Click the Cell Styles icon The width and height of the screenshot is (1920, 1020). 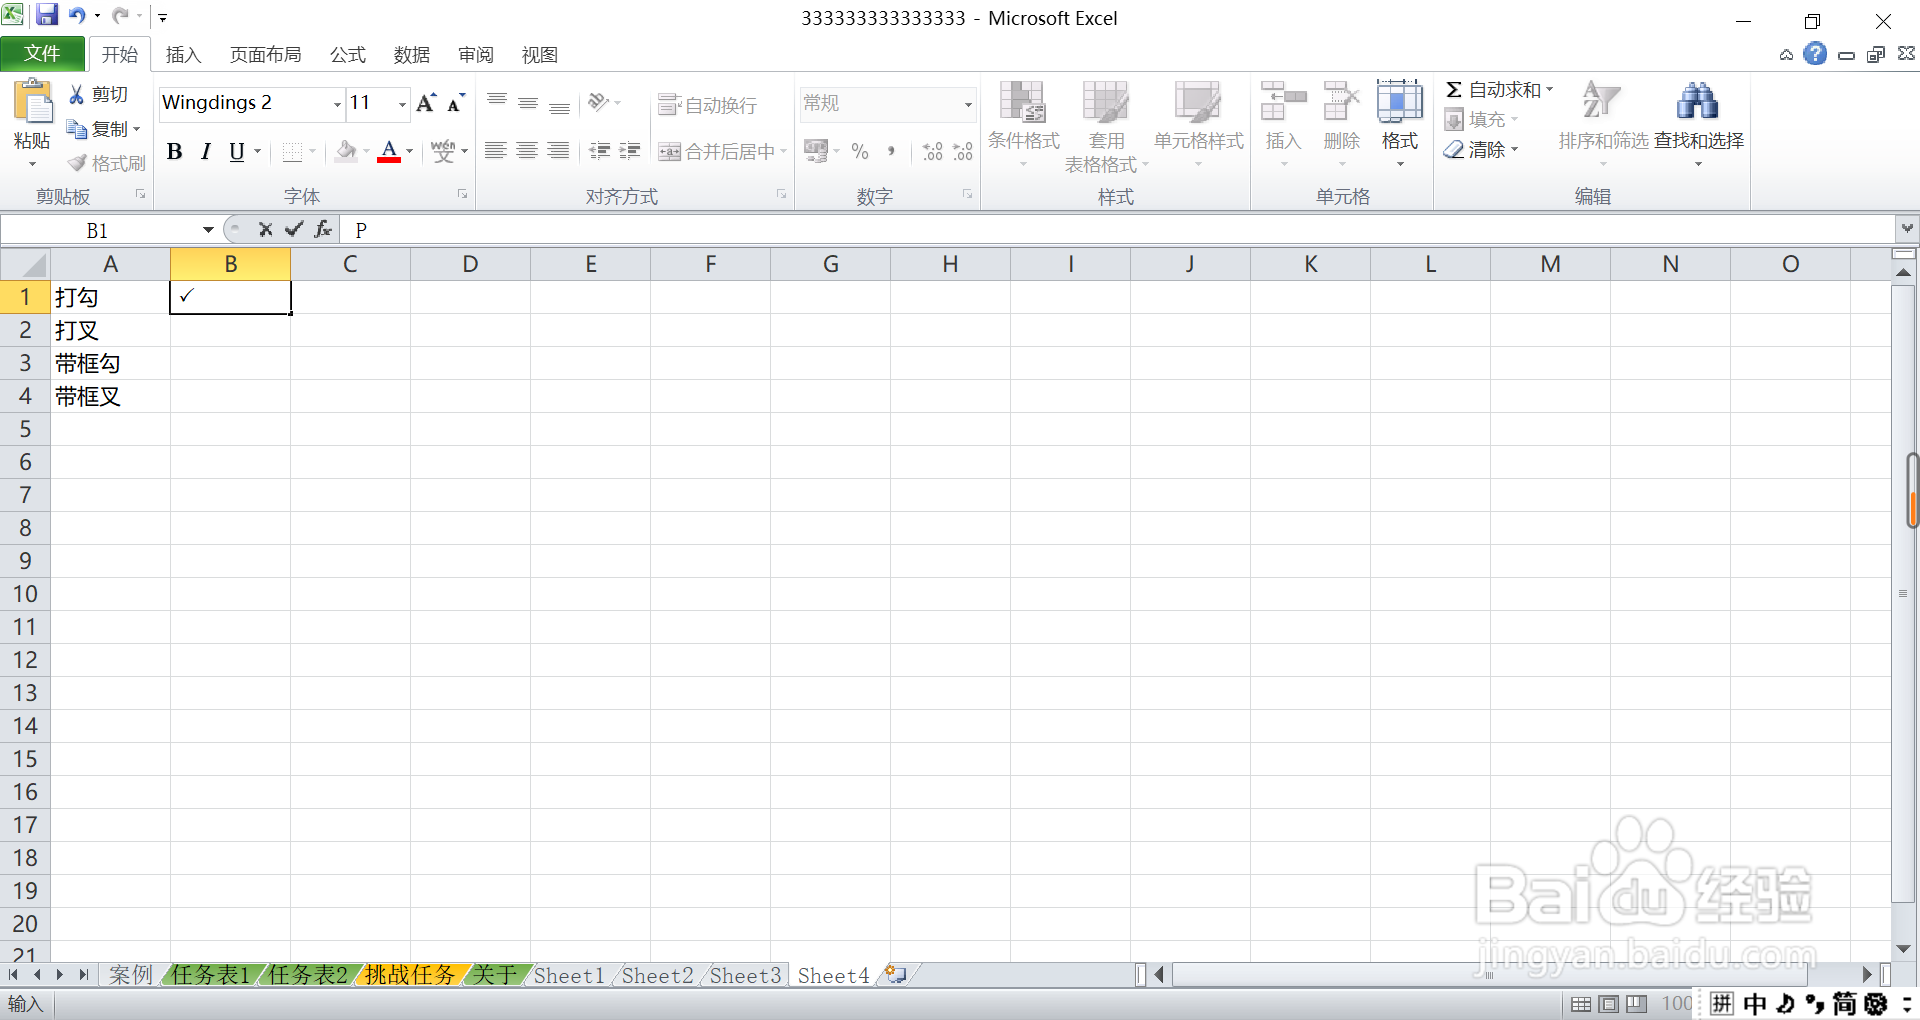1197,102
